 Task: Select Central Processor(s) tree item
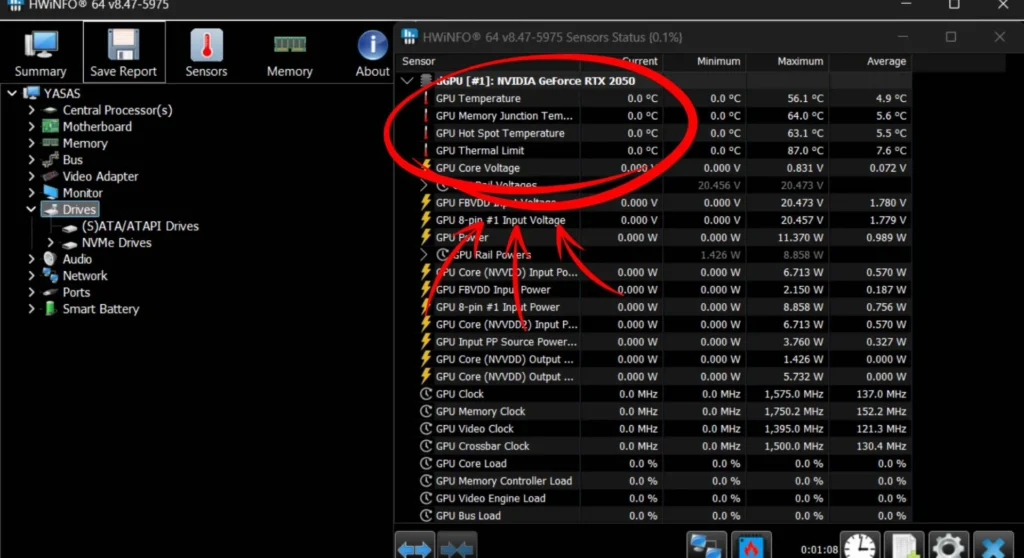[x=118, y=110]
